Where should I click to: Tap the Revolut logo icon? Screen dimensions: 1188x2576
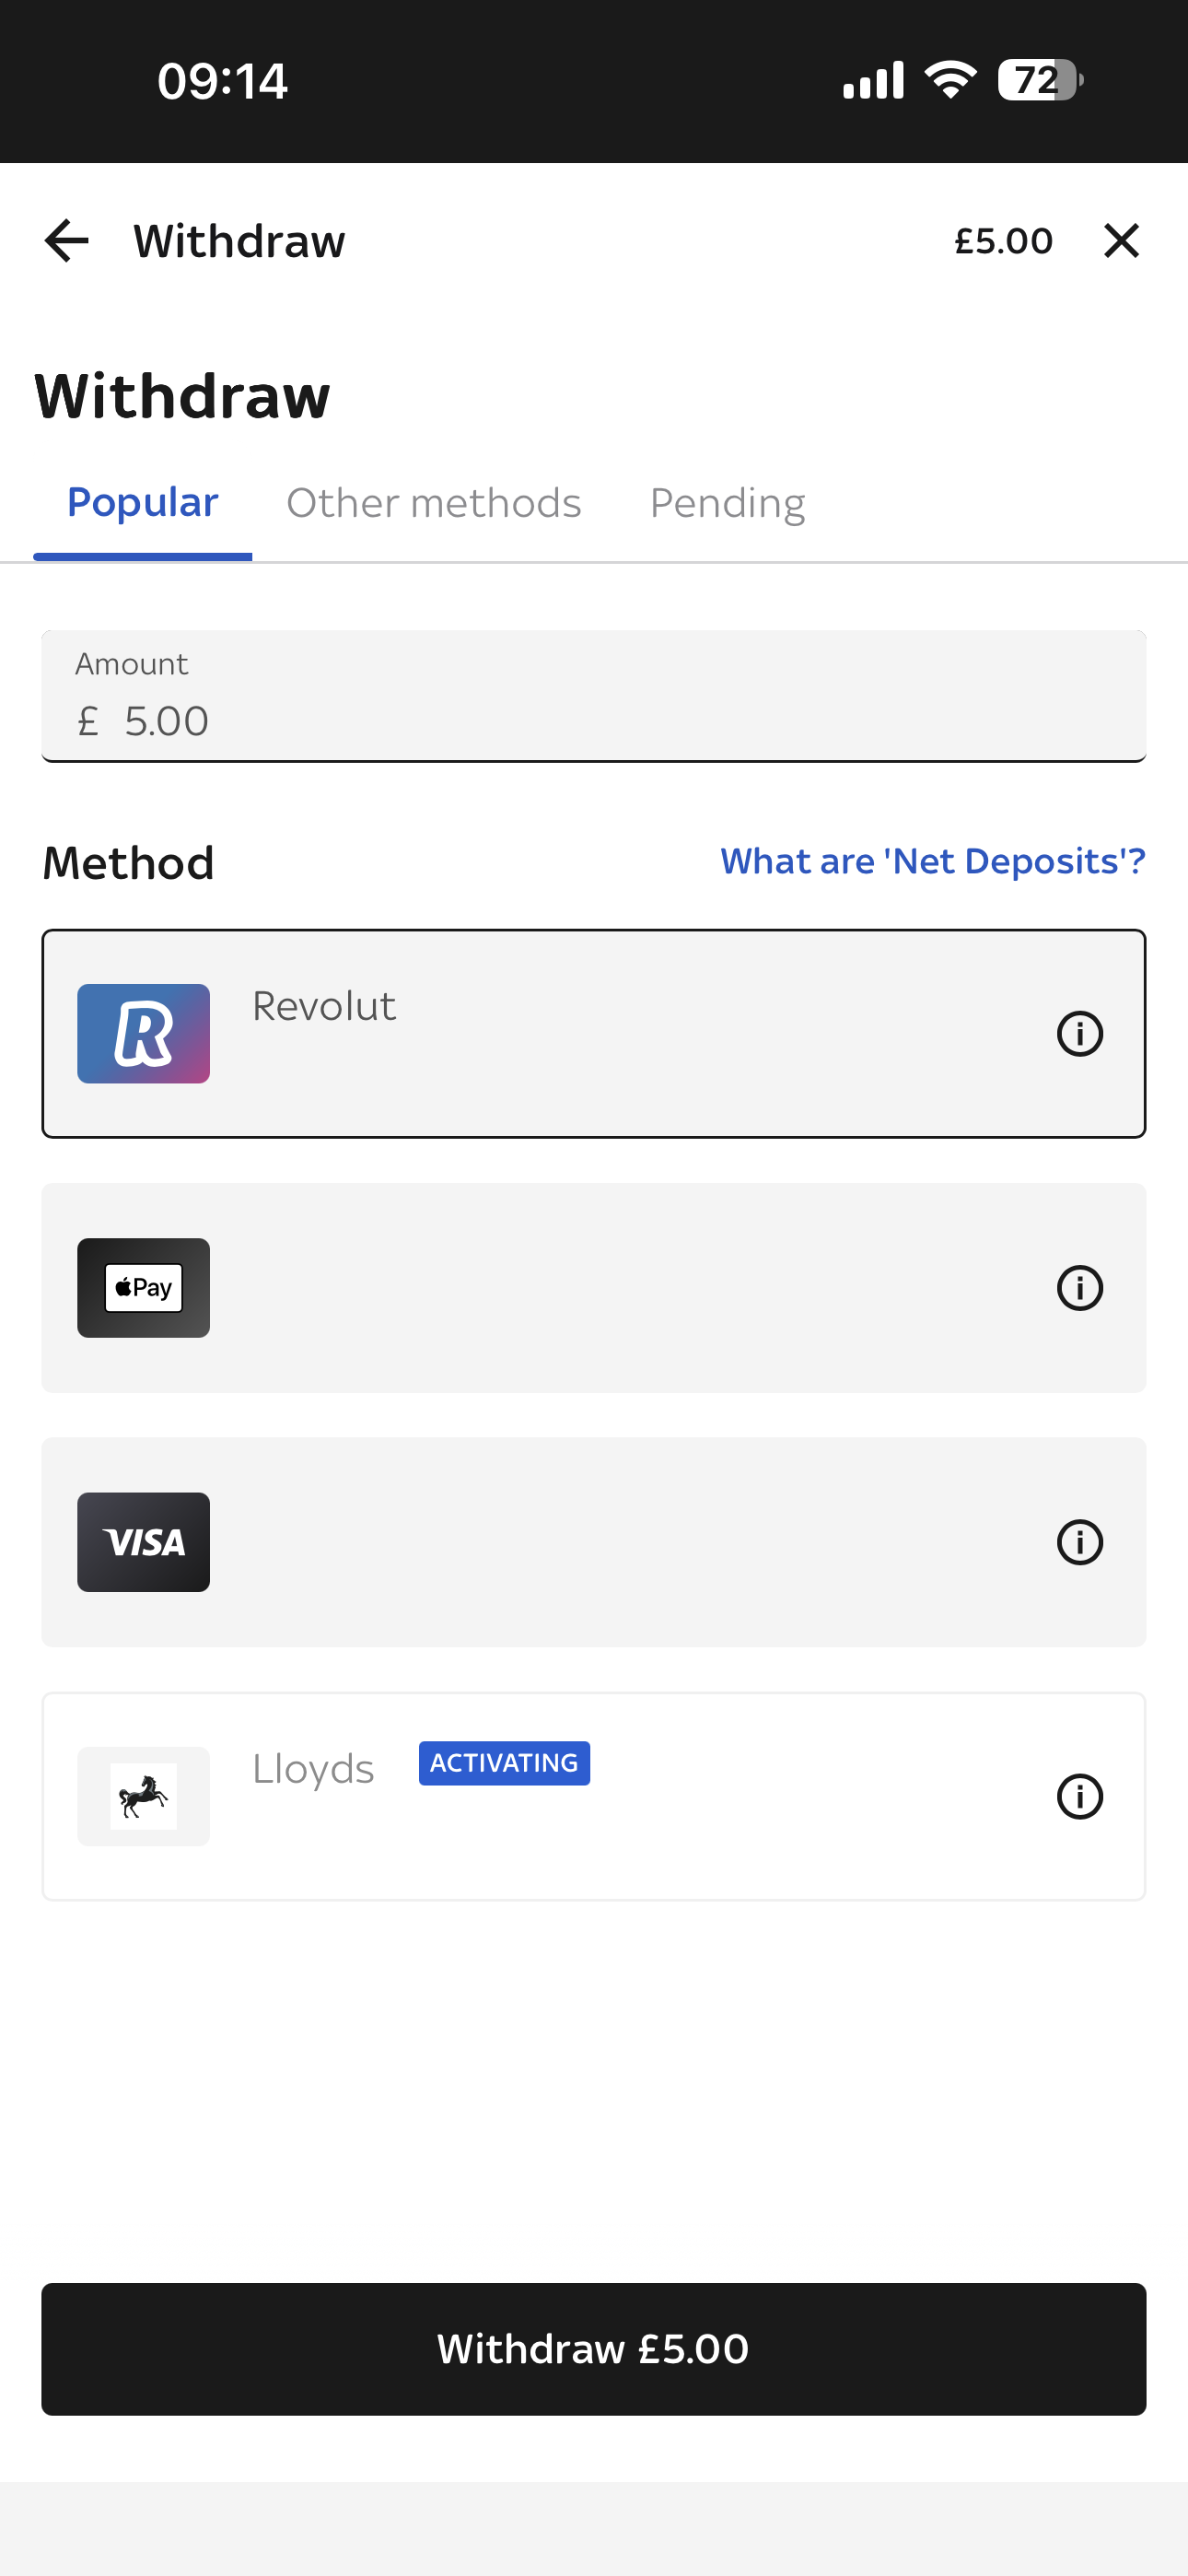coord(144,1034)
